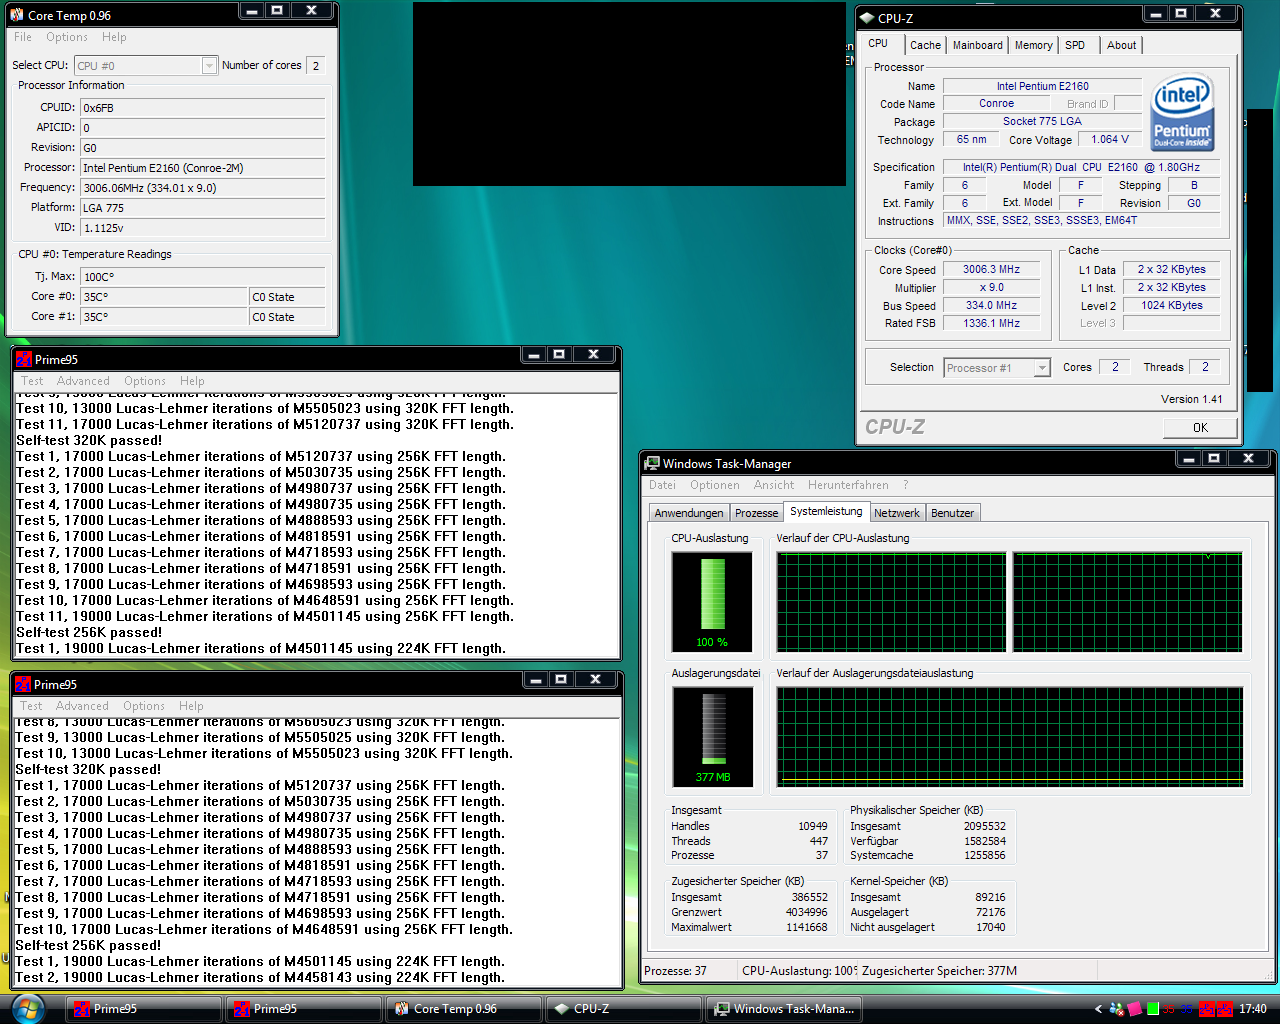Click OK button in CPU-Z
1280x1024 pixels.
[1200, 427]
